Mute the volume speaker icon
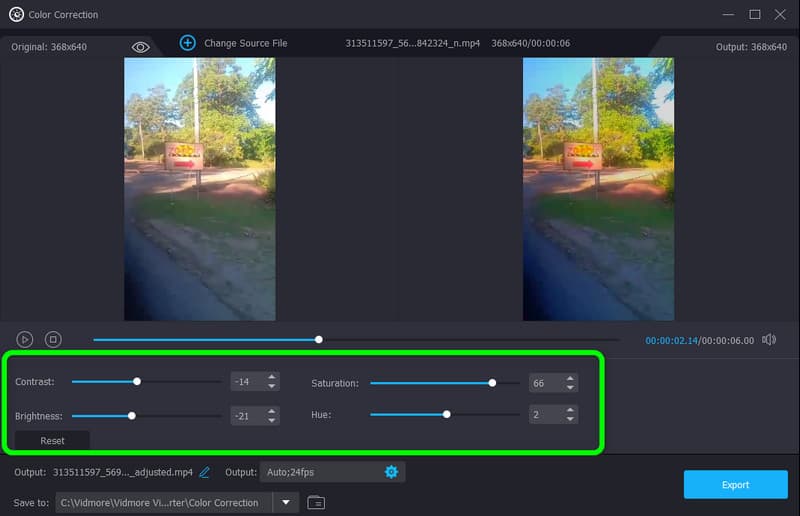 click(x=768, y=340)
